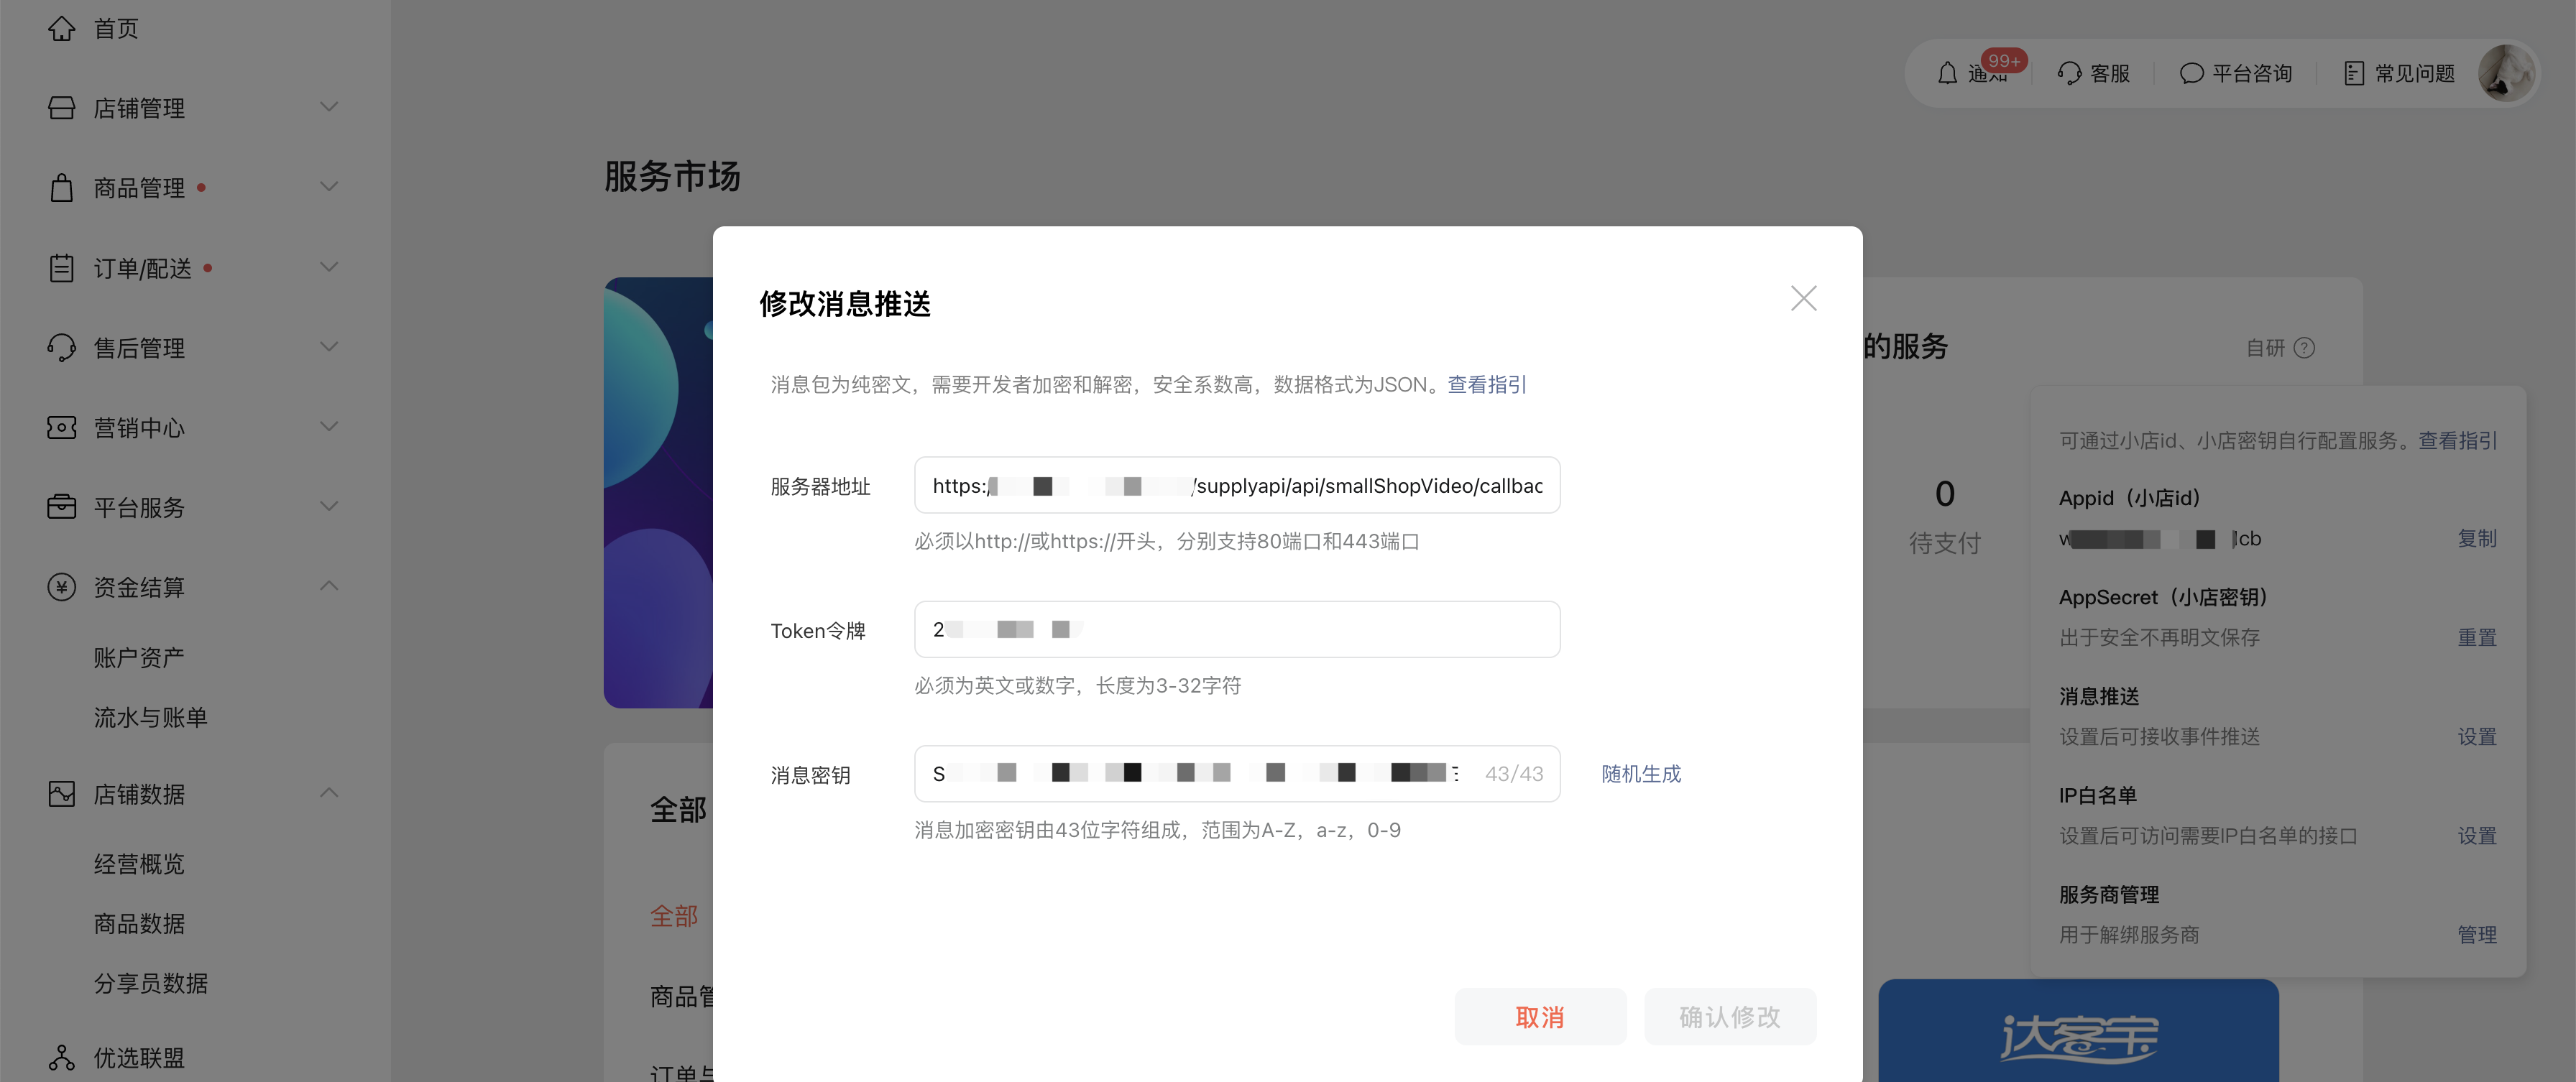Open 账户资产 submenu item
The height and width of the screenshot is (1082, 2576).
coord(139,657)
